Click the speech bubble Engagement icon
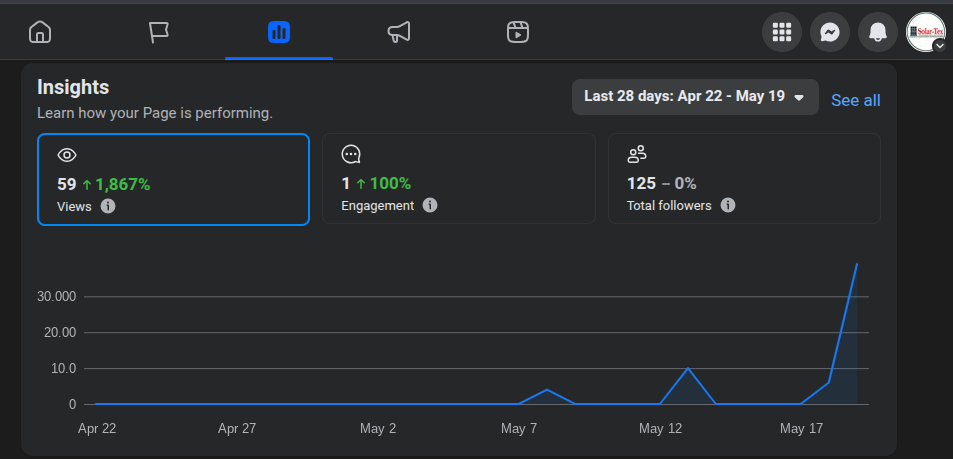 (x=351, y=154)
